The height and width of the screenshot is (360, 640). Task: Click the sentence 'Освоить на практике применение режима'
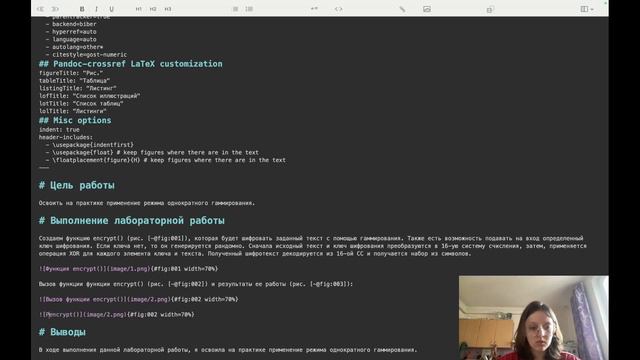147,203
